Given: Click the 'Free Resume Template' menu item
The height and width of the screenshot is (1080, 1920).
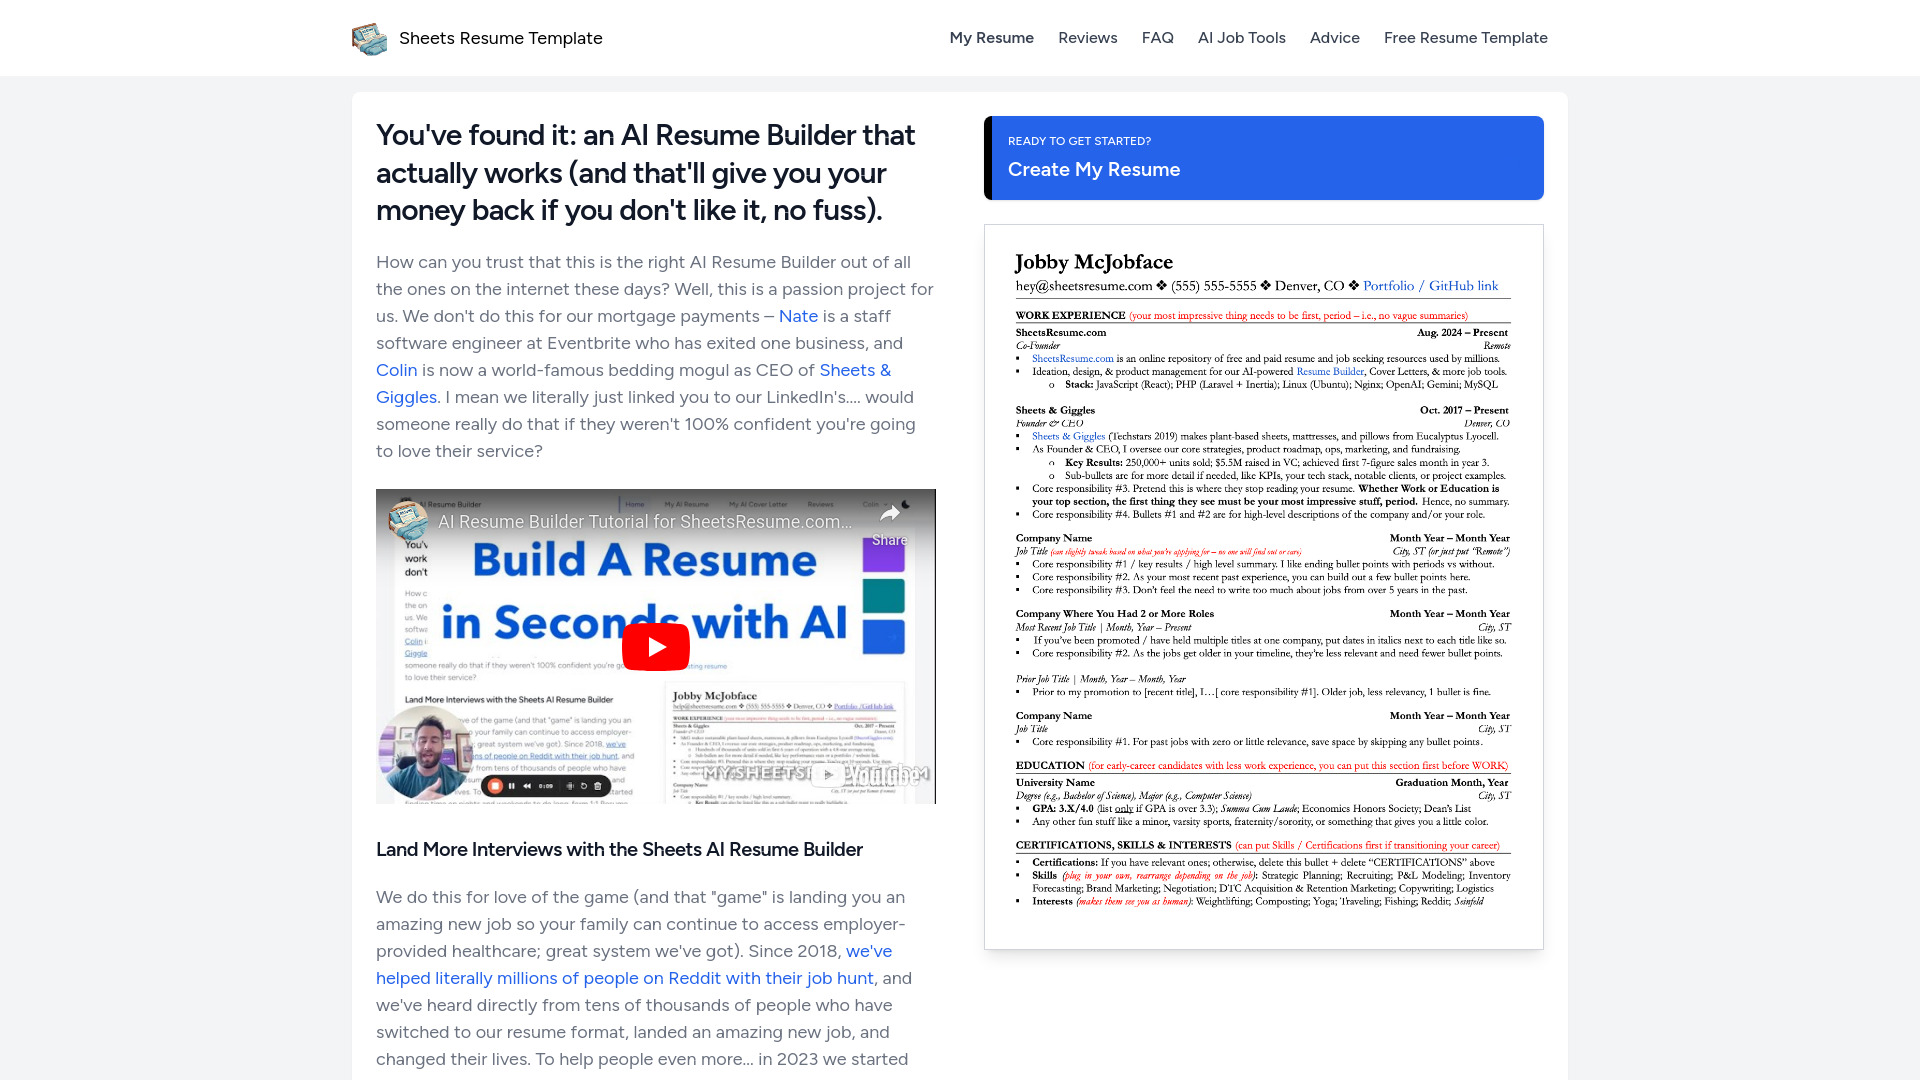Looking at the screenshot, I should pyautogui.click(x=1465, y=37).
